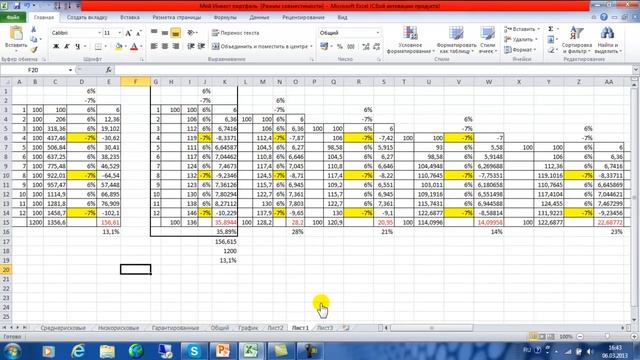Open PowerPoint from the taskbar
Viewport: 640px width, 360px height.
(222, 351)
